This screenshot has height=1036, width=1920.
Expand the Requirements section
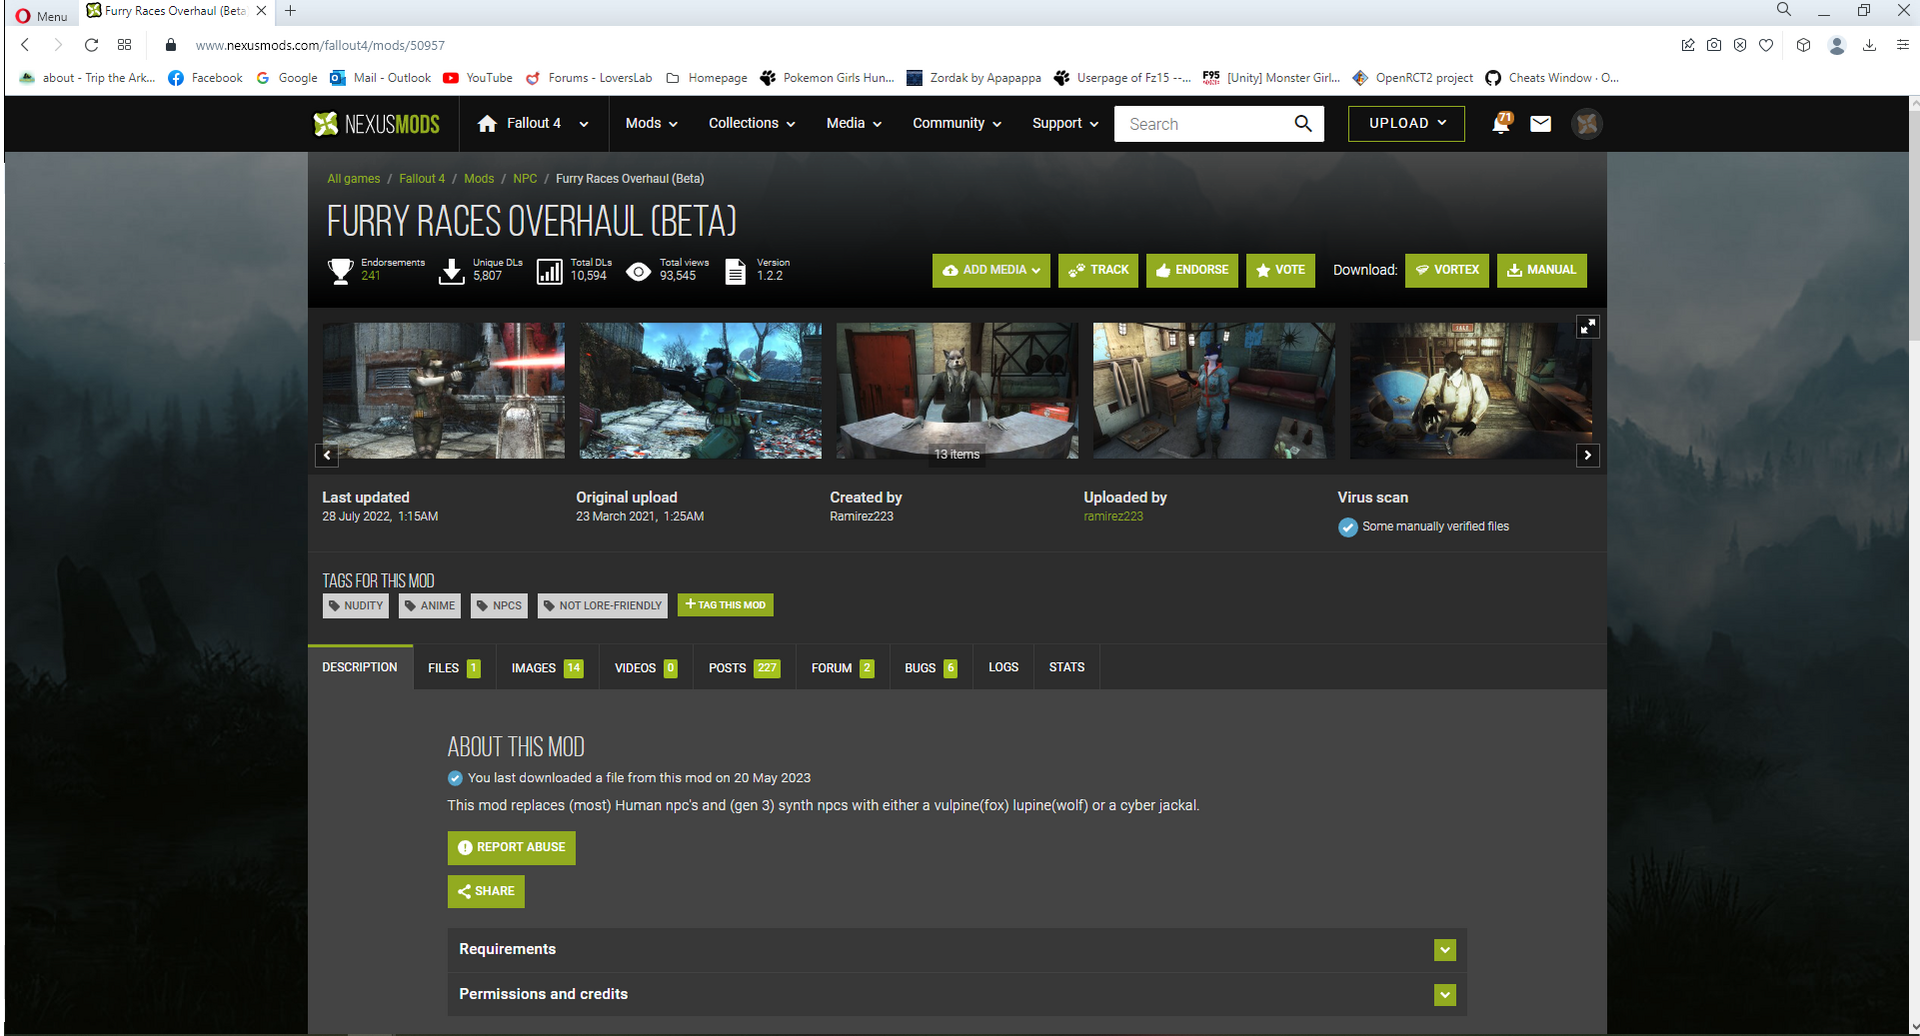957,949
